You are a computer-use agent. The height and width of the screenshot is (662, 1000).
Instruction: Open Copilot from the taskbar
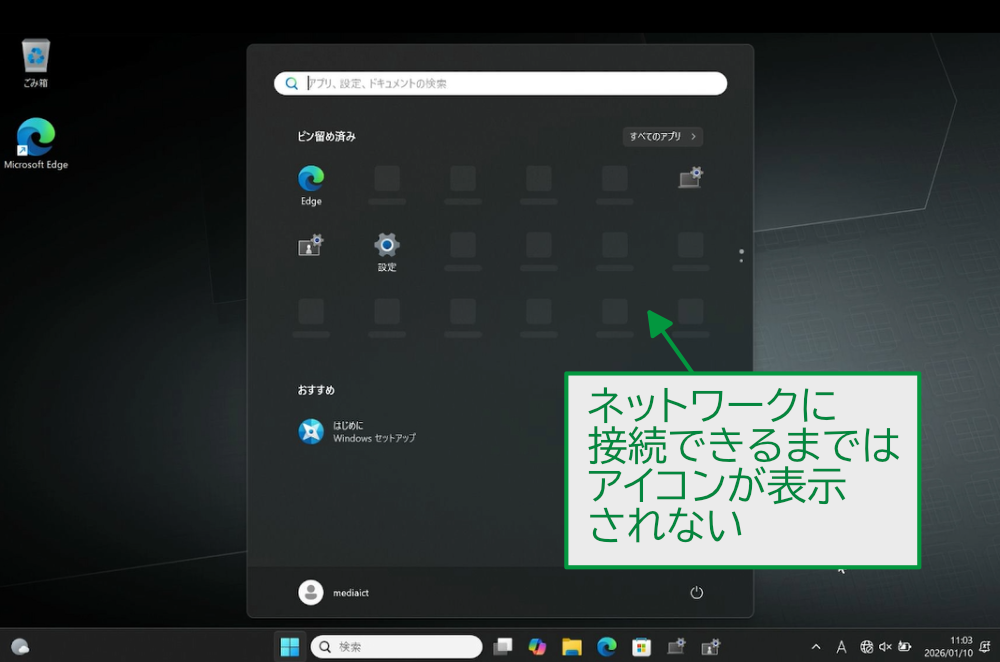coord(538,647)
